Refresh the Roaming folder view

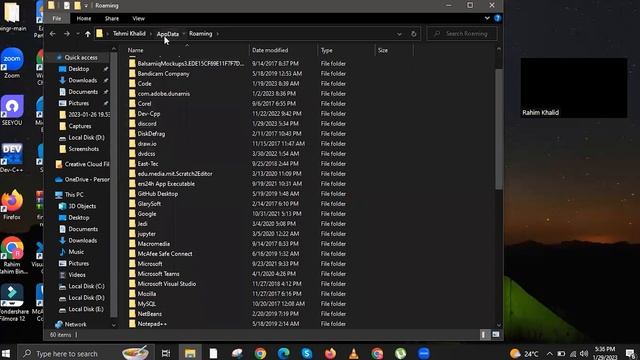pos(413,34)
